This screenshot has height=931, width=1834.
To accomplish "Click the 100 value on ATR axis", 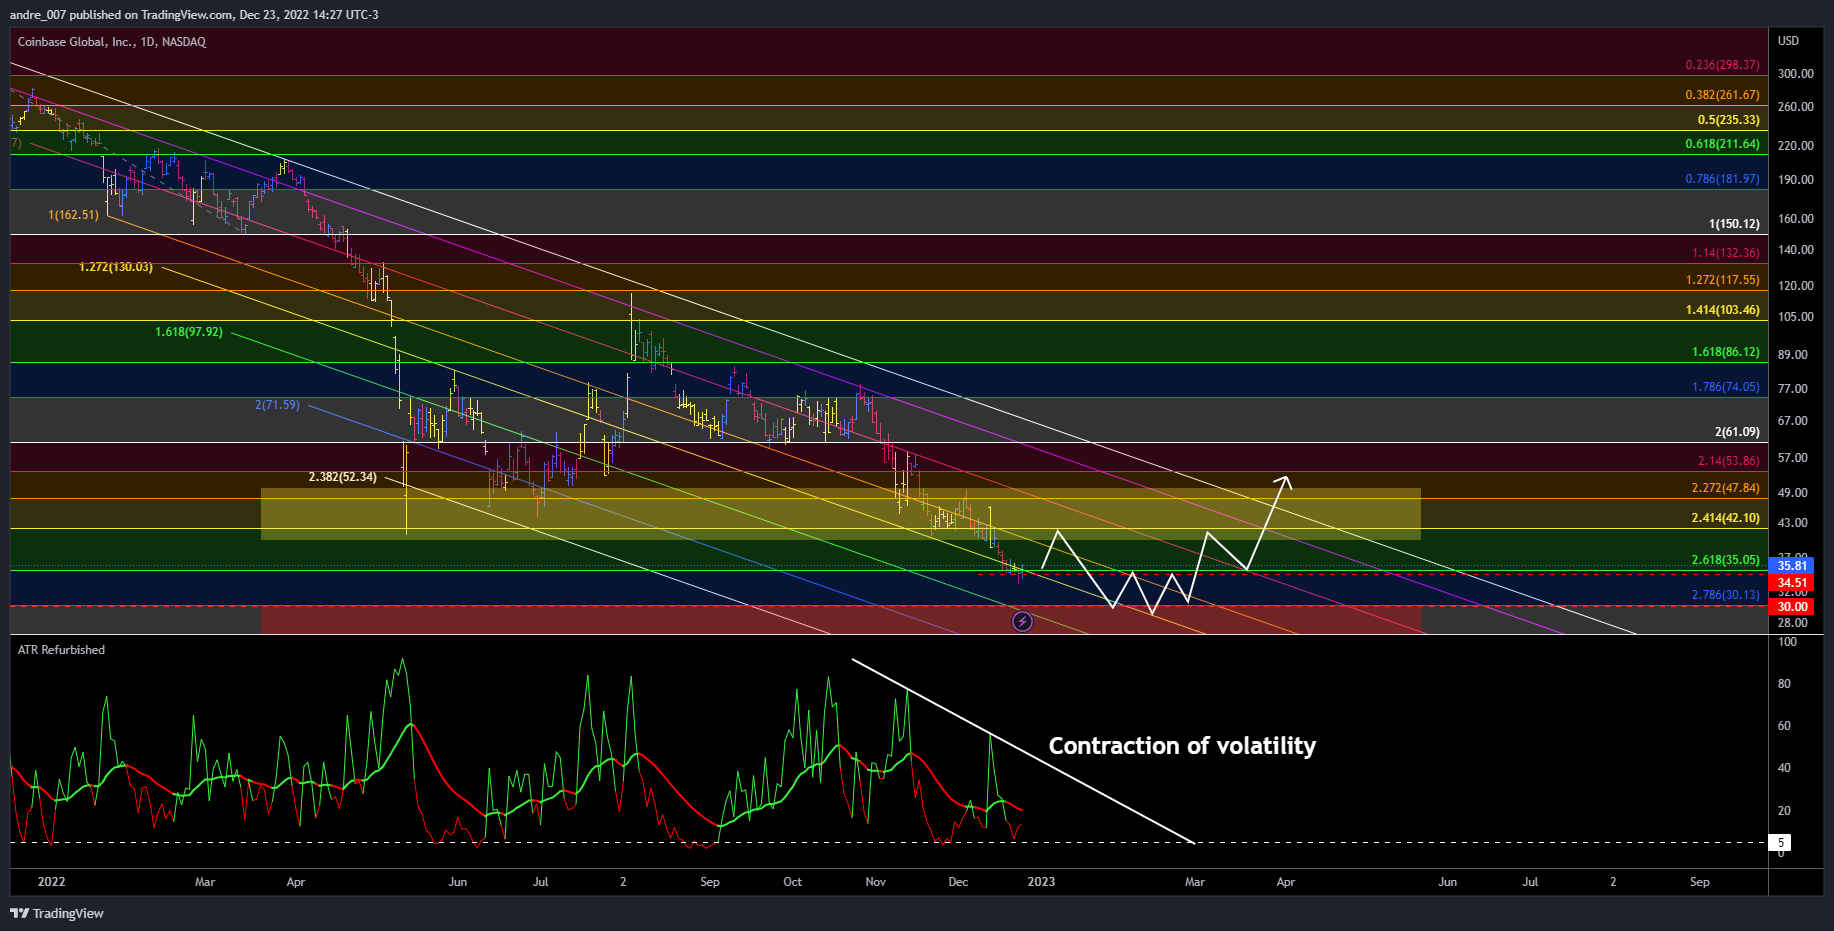I will (1787, 642).
